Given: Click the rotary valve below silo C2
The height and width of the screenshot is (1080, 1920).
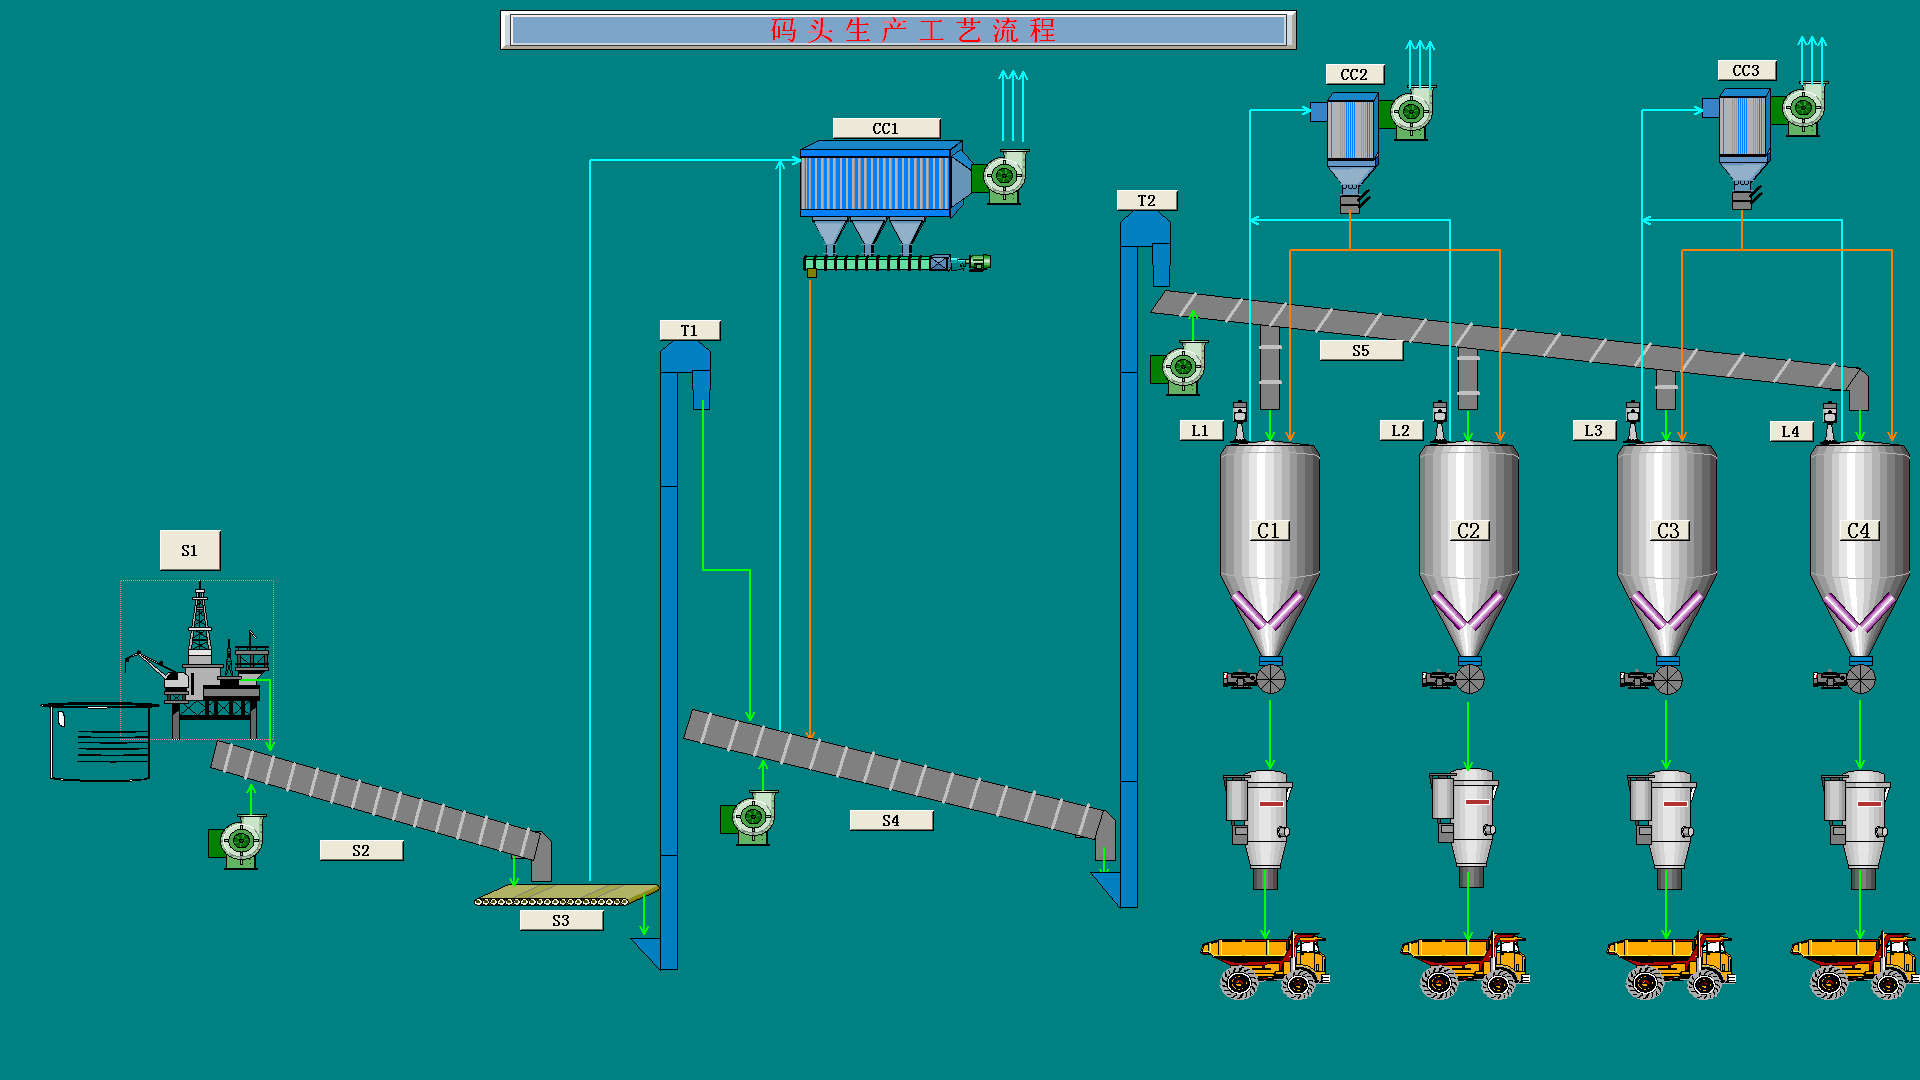Looking at the screenshot, I should [x=1469, y=680].
